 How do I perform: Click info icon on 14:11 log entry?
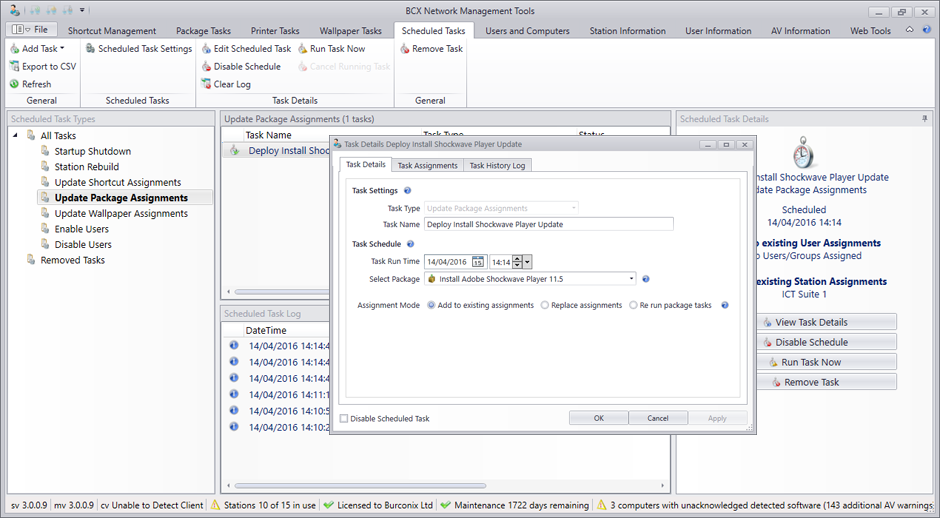click(x=234, y=394)
